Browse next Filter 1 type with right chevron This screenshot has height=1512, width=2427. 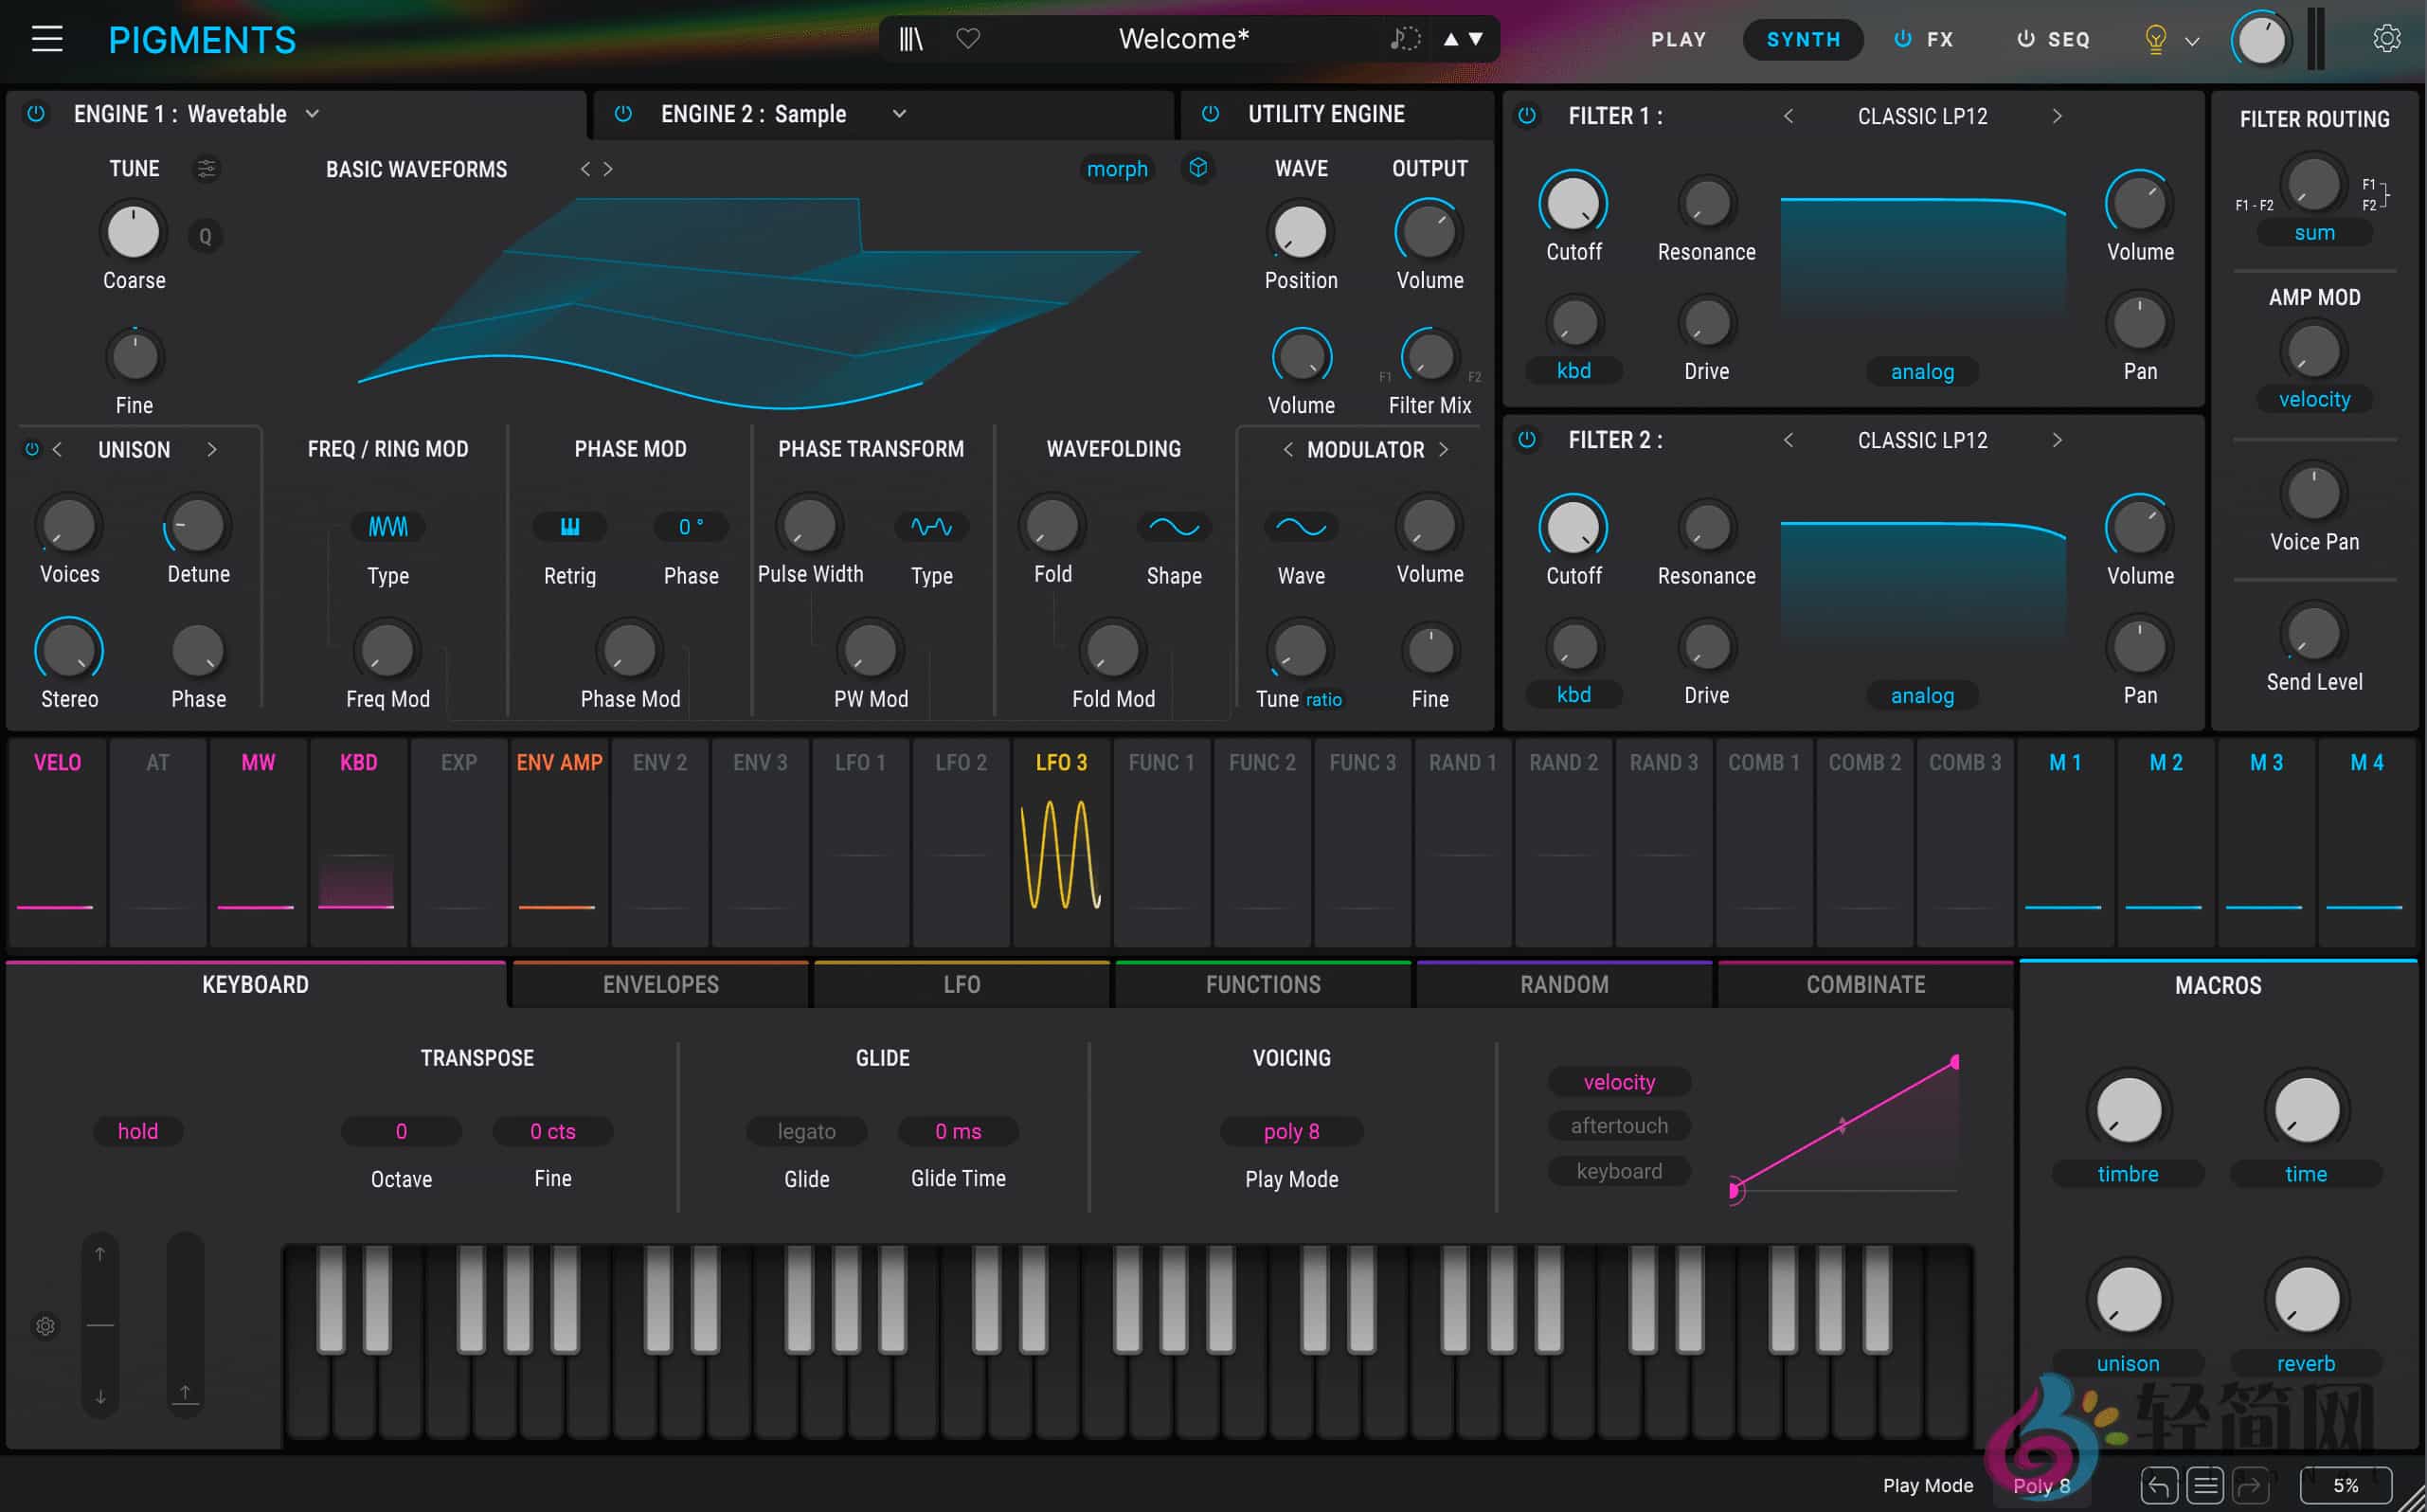pyautogui.click(x=2057, y=116)
